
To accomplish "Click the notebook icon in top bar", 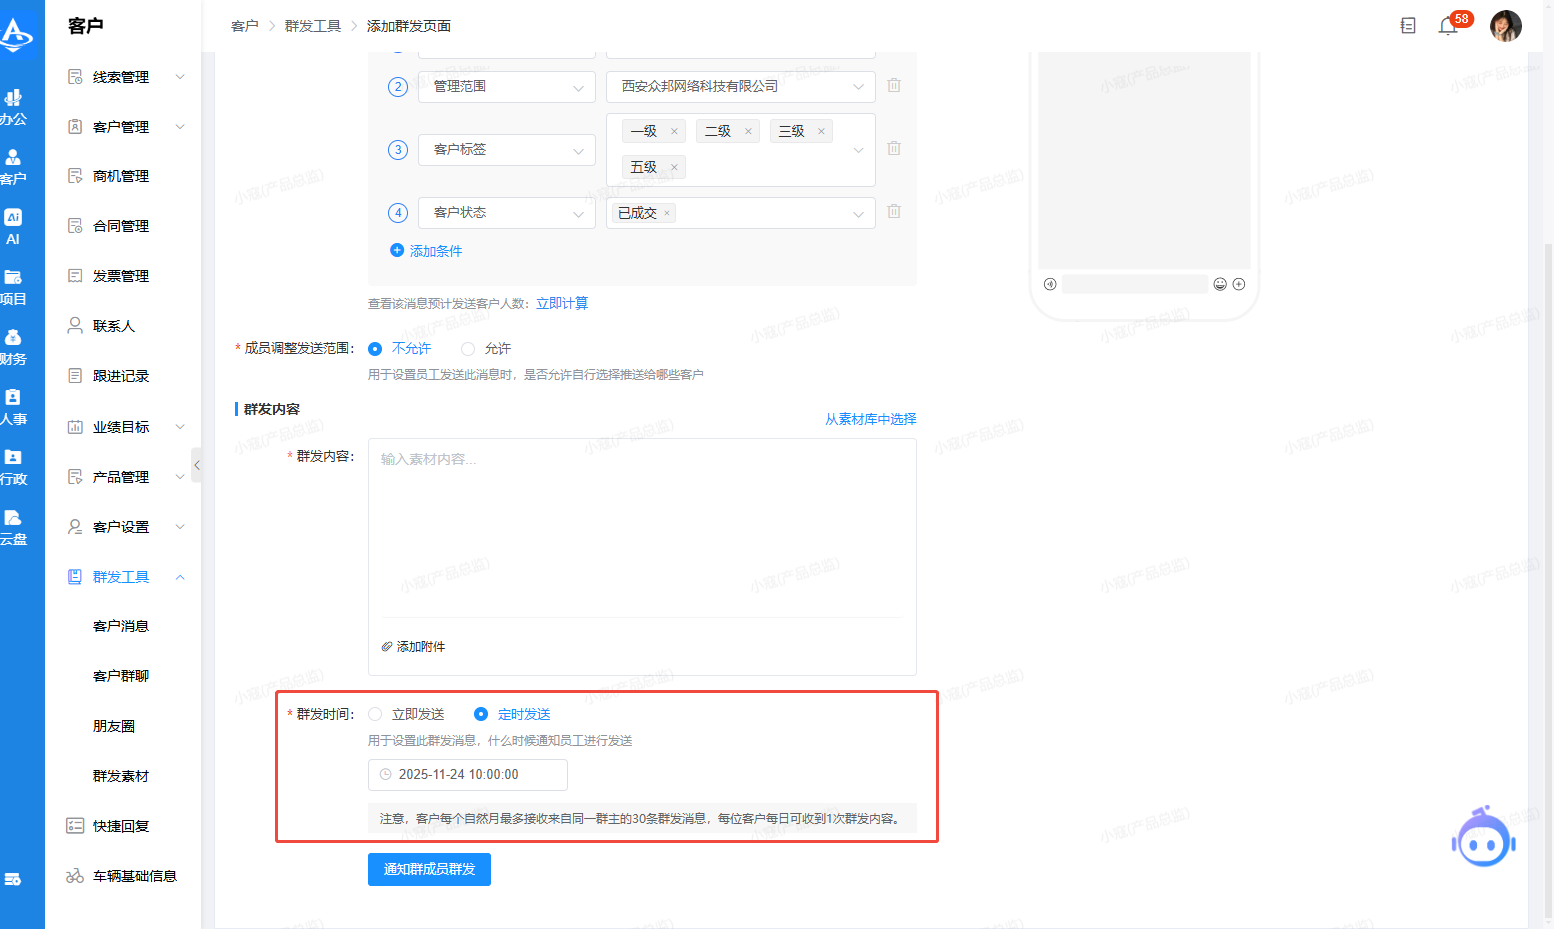I will tap(1408, 26).
